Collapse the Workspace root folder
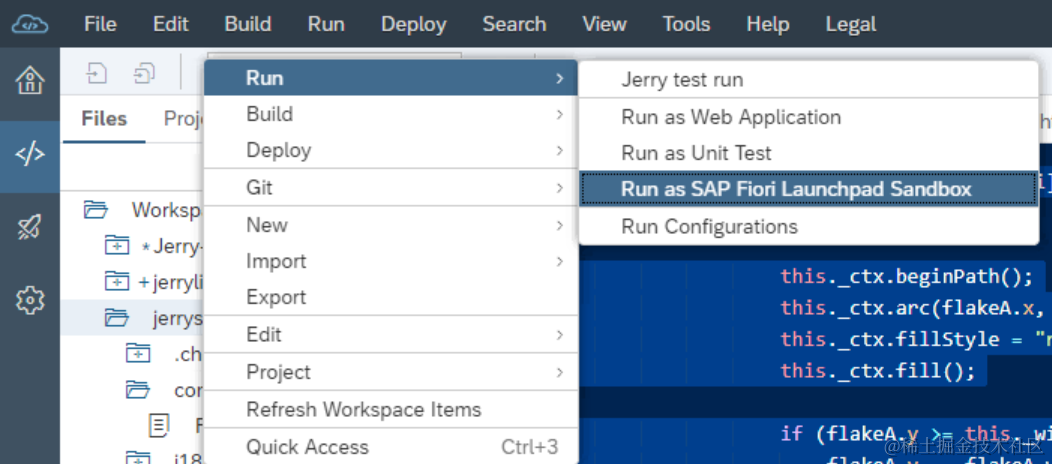 (96, 210)
